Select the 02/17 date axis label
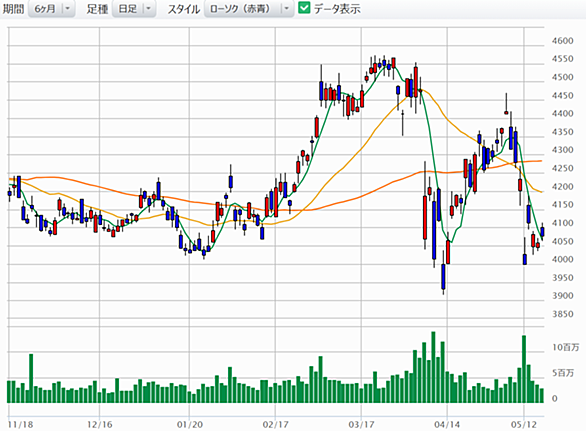This screenshot has width=586, height=431. pyautogui.click(x=275, y=425)
